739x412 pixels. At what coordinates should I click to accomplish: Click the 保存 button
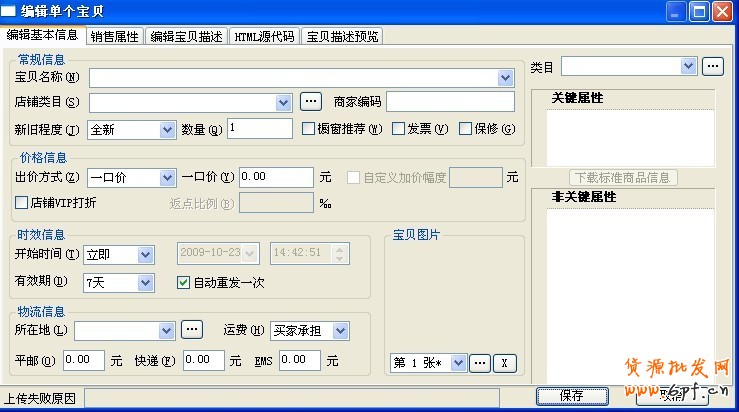[572, 395]
